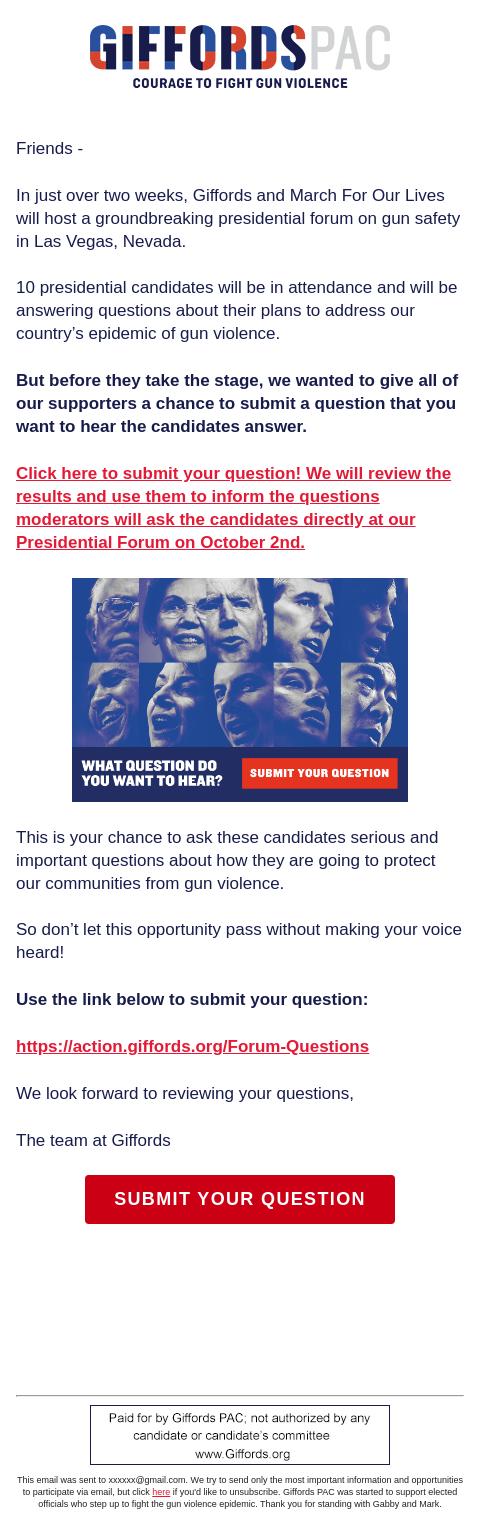Click the orange Submit Your Question banner button
This screenshot has height=1525, width=480.
click(x=319, y=773)
